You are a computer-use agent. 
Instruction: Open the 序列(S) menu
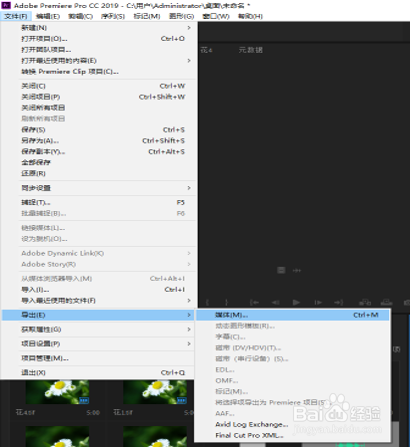[113, 16]
